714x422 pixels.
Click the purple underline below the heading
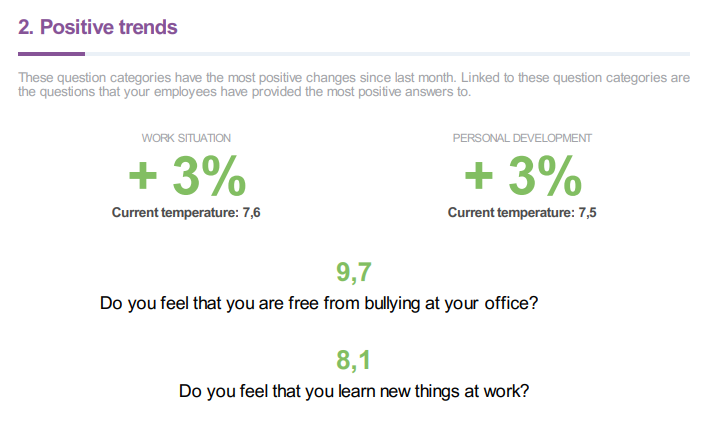51,54
